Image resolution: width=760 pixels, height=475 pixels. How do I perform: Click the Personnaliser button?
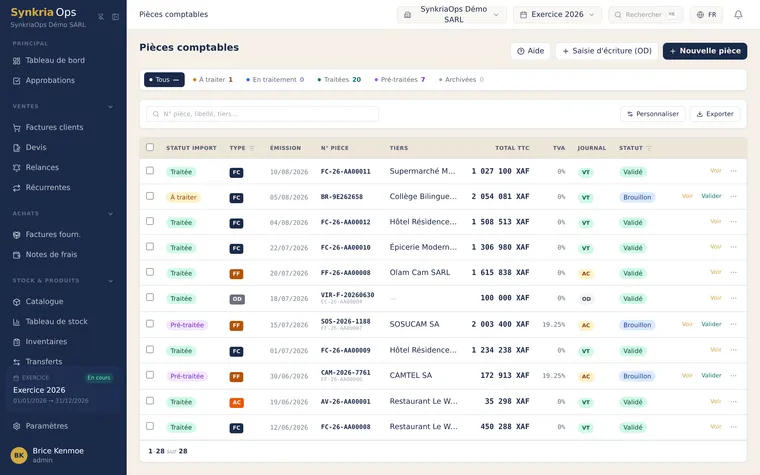[652, 114]
